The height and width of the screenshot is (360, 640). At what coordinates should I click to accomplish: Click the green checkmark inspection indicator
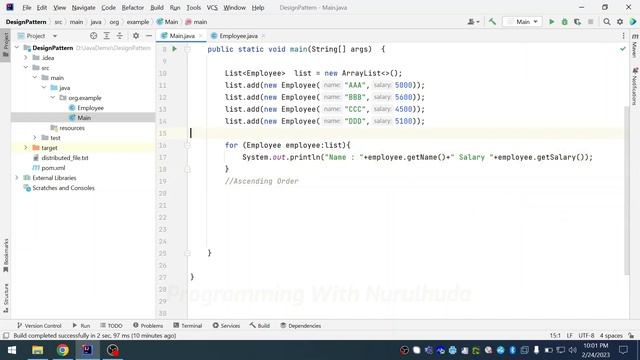click(x=622, y=49)
